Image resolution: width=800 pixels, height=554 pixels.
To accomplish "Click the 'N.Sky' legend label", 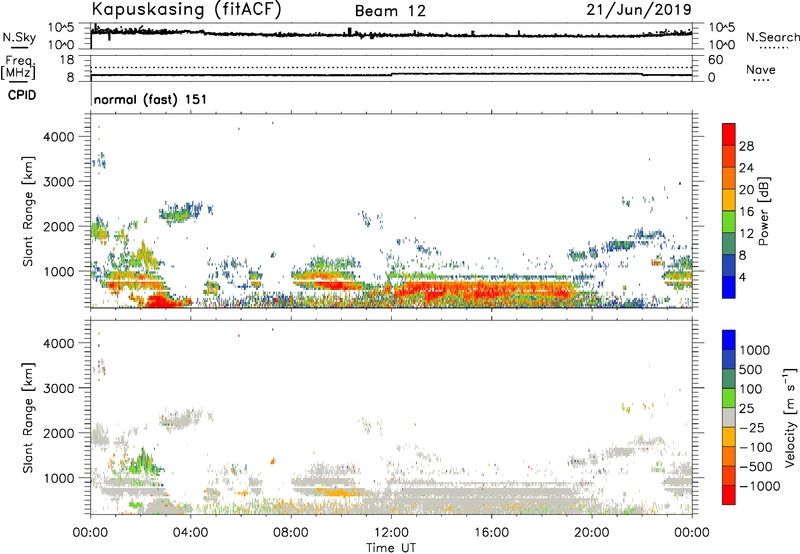I will point(19,37).
